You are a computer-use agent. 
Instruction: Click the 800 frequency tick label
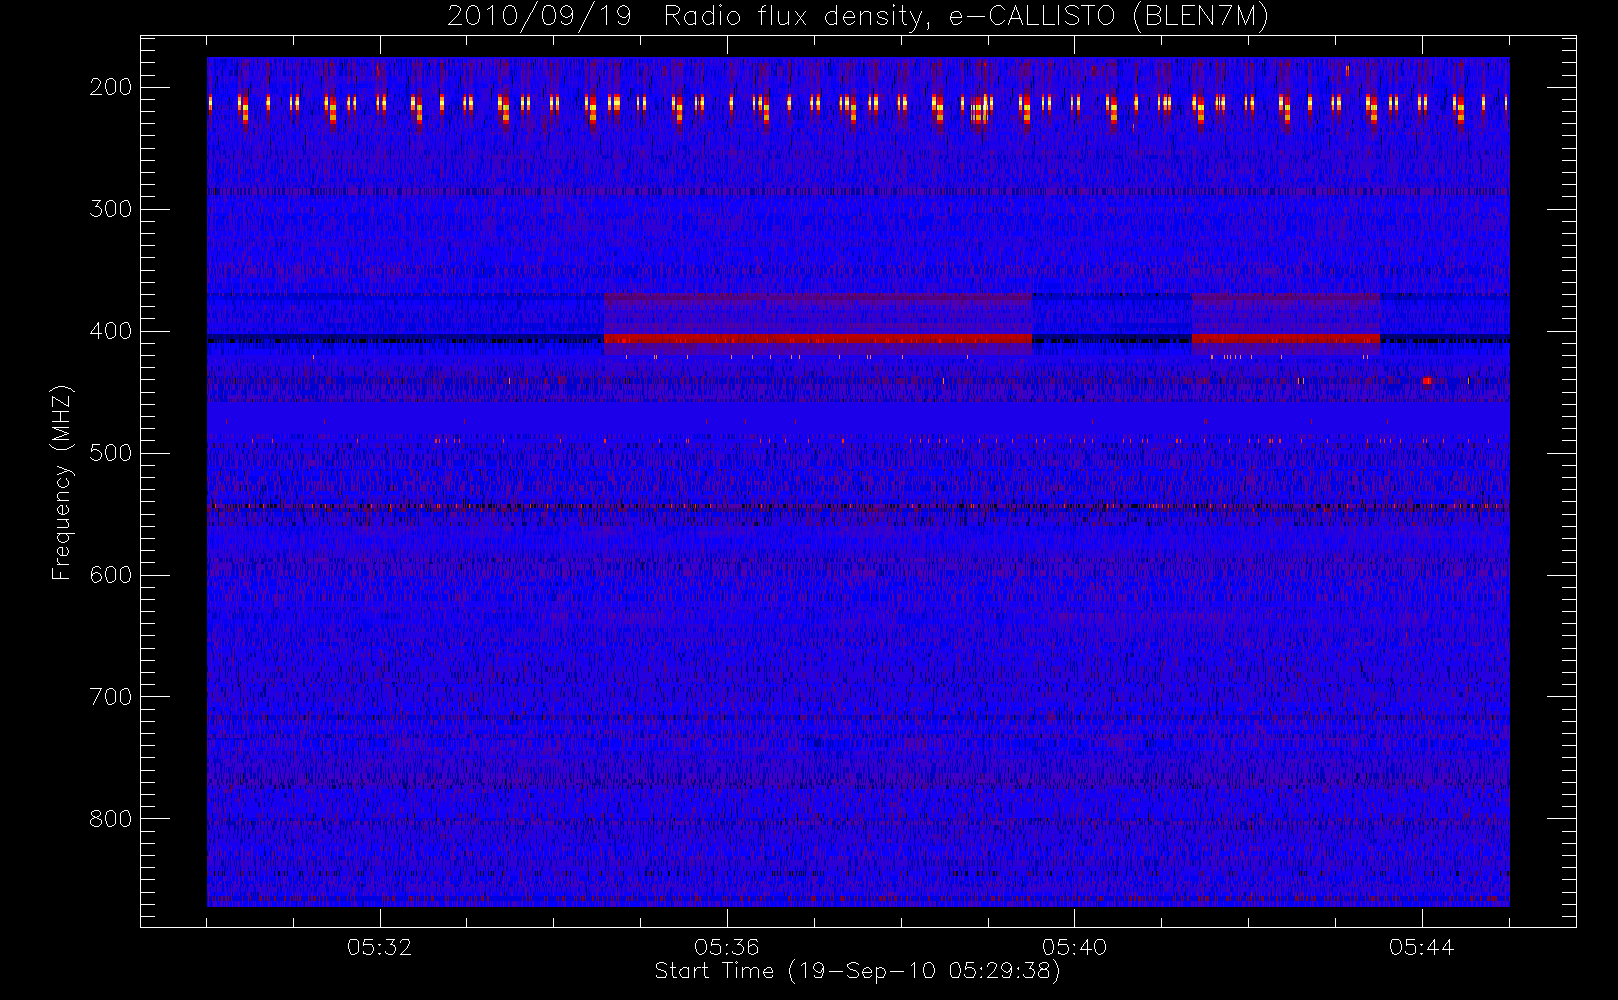click(110, 819)
